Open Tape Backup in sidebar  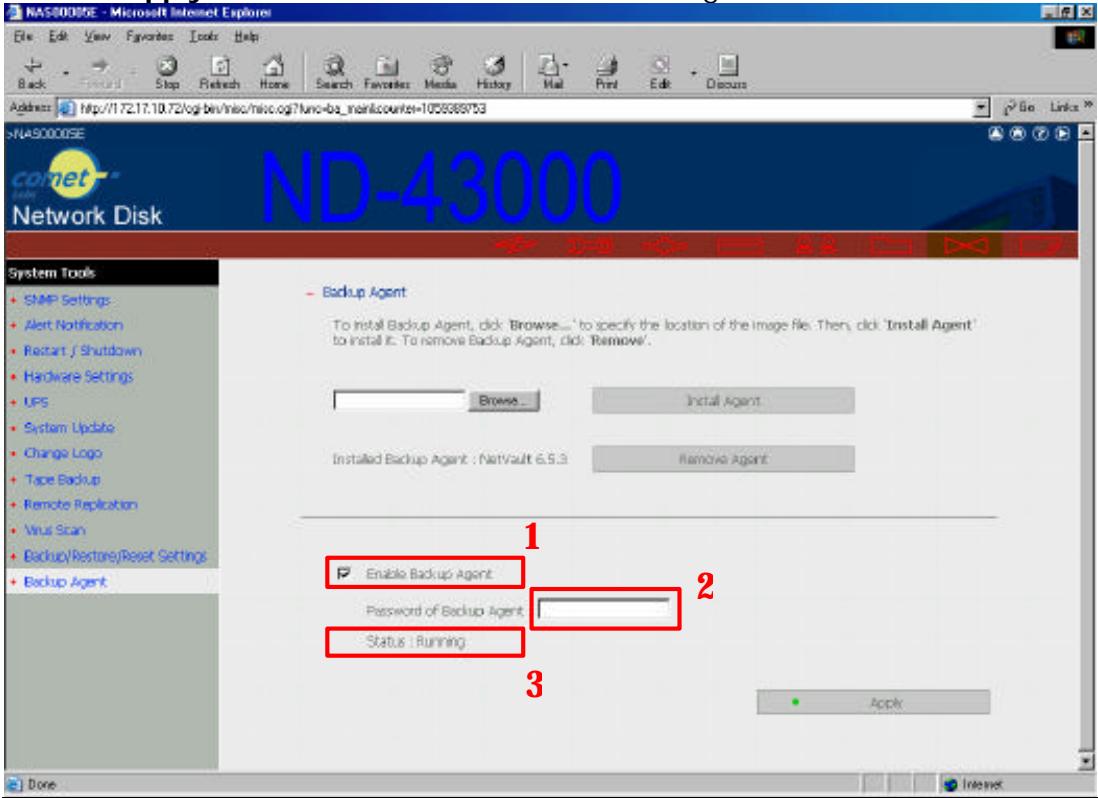(x=62, y=480)
